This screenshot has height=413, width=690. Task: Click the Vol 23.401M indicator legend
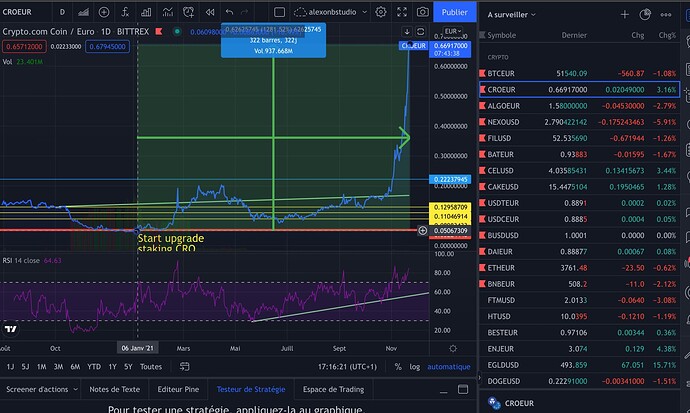[x=23, y=62]
